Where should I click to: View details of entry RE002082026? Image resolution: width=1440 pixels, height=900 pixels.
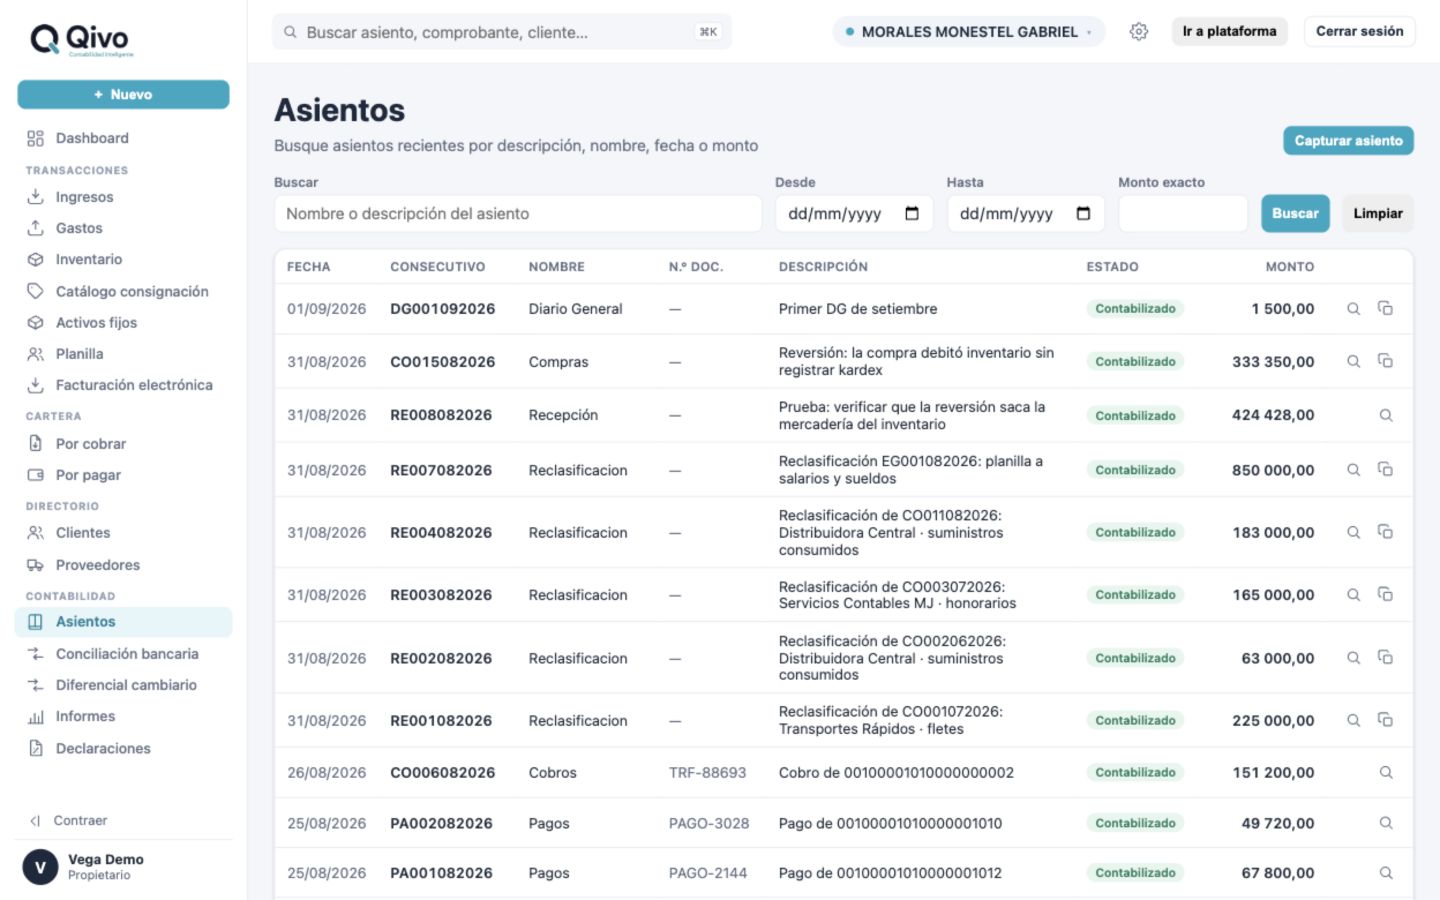(1353, 658)
